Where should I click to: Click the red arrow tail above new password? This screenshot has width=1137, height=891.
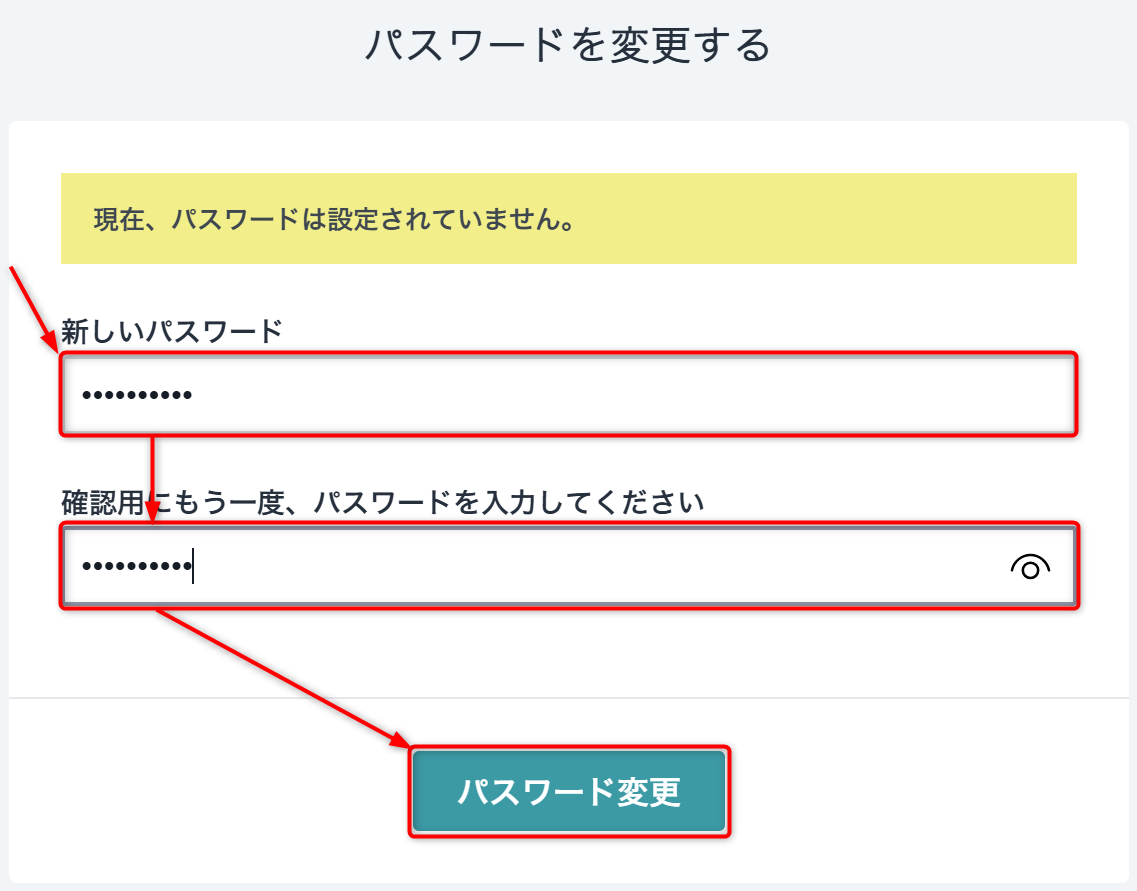15,275
